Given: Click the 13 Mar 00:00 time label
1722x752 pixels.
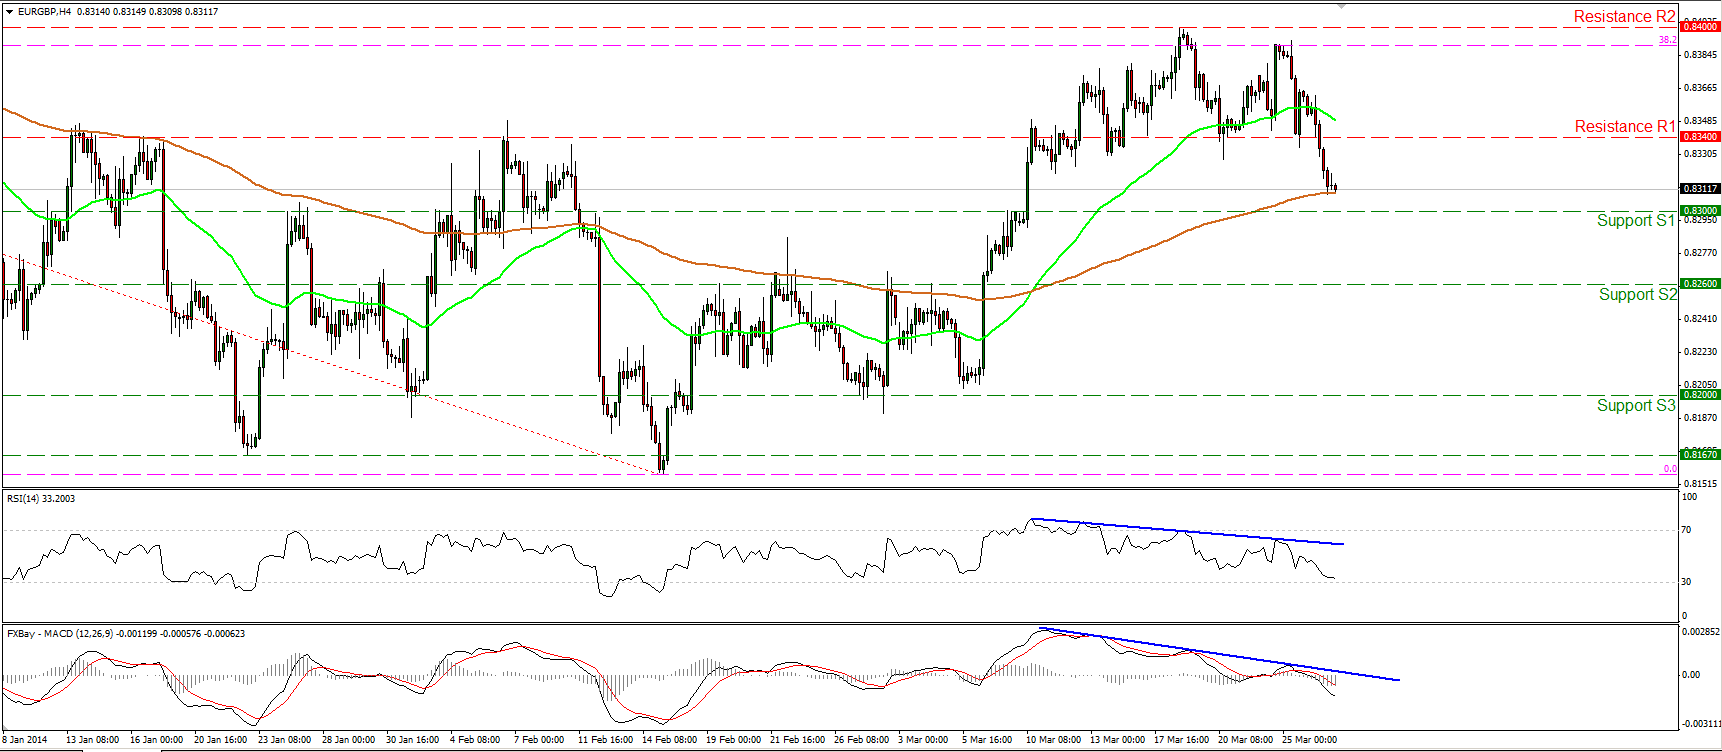Looking at the screenshot, I should 1117,741.
